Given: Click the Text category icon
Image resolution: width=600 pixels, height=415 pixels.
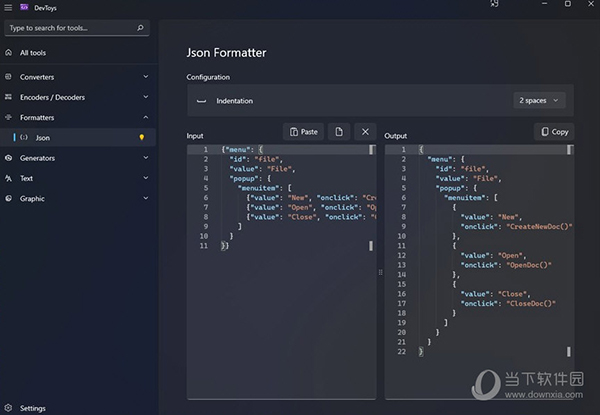Looking at the screenshot, I should [x=8, y=178].
